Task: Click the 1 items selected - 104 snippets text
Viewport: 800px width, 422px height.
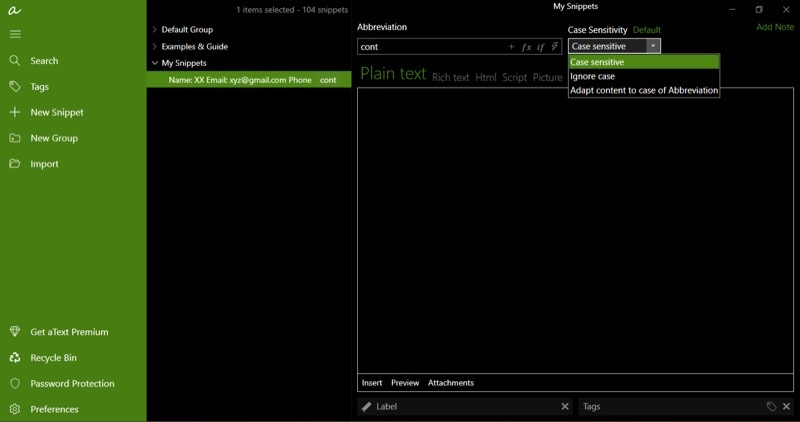Action: coord(292,10)
